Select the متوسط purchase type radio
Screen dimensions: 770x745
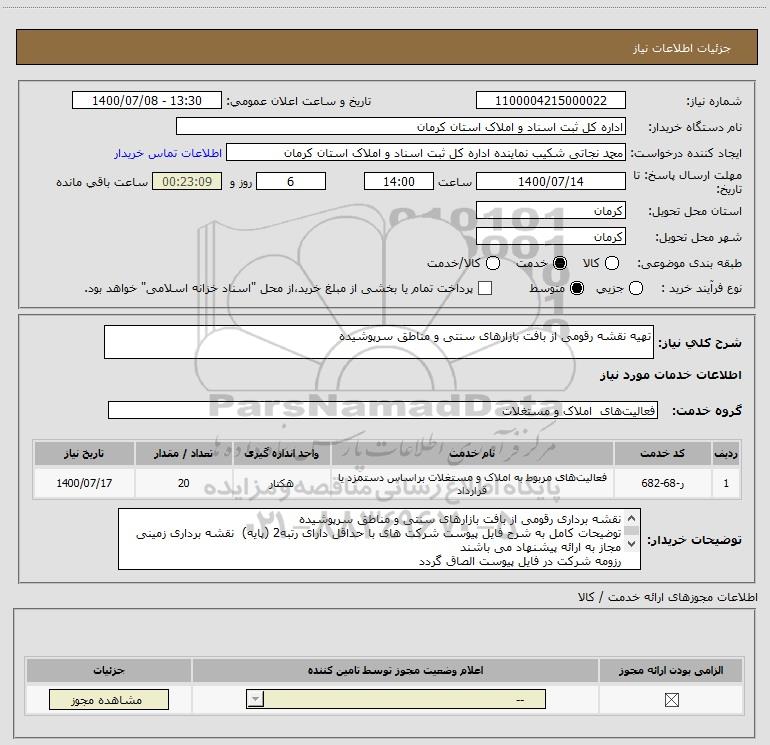pyautogui.click(x=577, y=288)
